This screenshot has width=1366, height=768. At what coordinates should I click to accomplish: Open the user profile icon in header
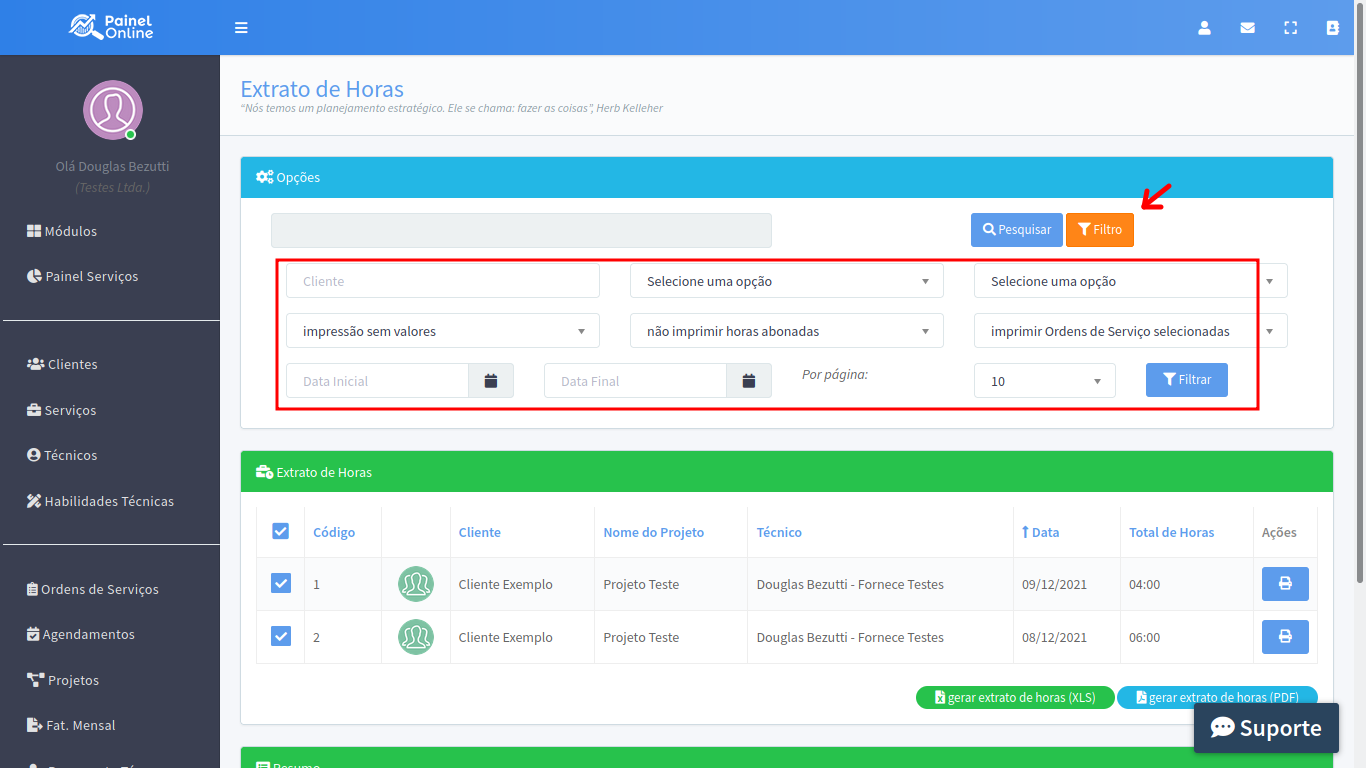tap(1205, 28)
